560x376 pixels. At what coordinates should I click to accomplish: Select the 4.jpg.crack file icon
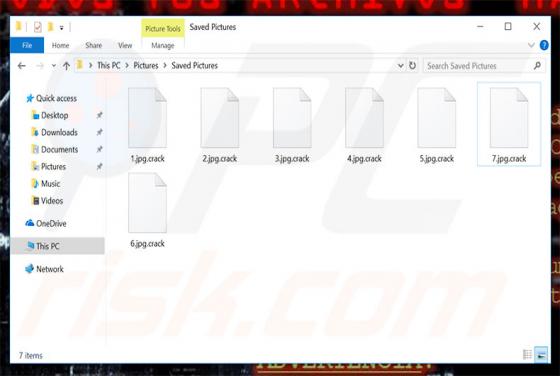point(364,118)
